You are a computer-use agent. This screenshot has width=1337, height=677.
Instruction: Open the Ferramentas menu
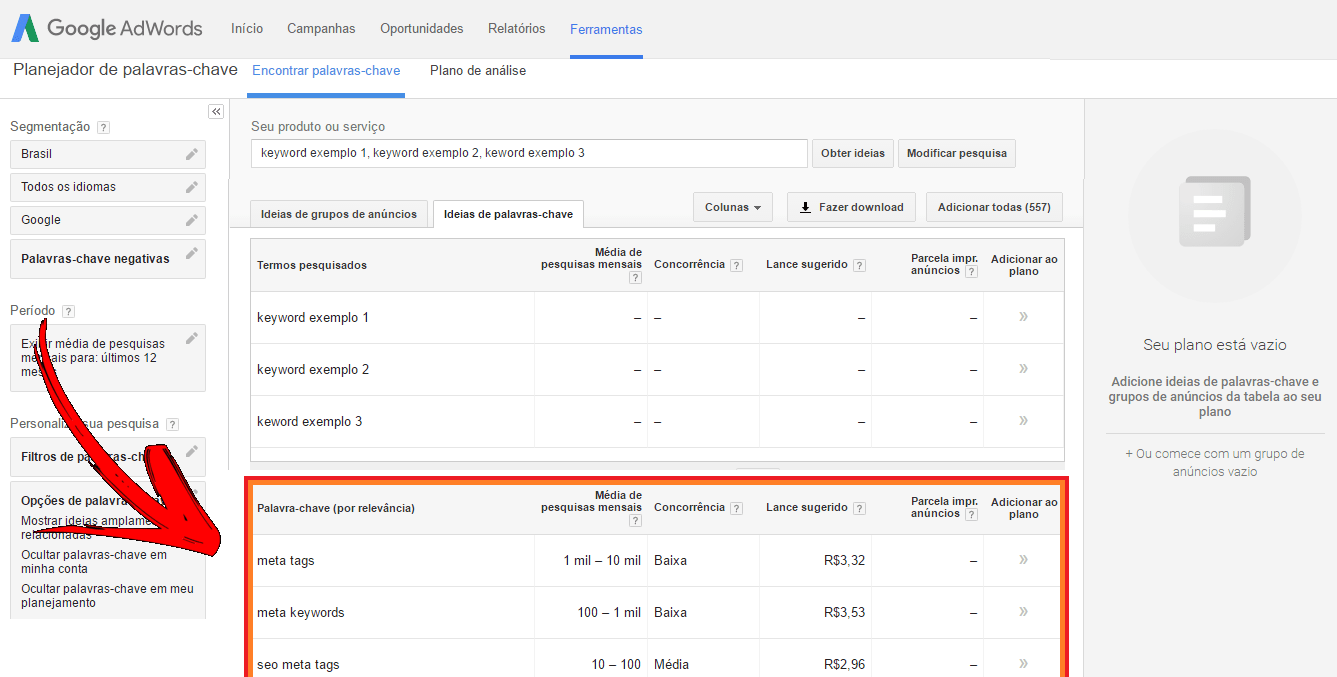click(606, 30)
